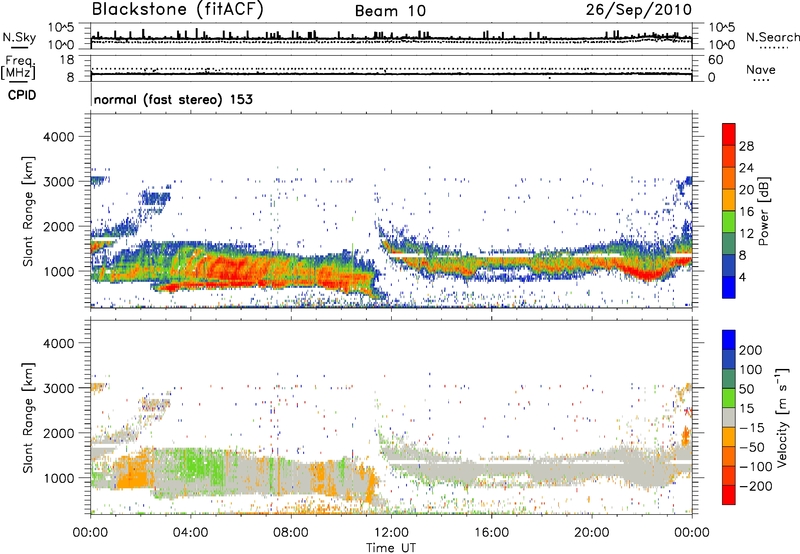The image size is (800, 554).
Task: Click the "16:00" time tick label
Action: [491, 533]
